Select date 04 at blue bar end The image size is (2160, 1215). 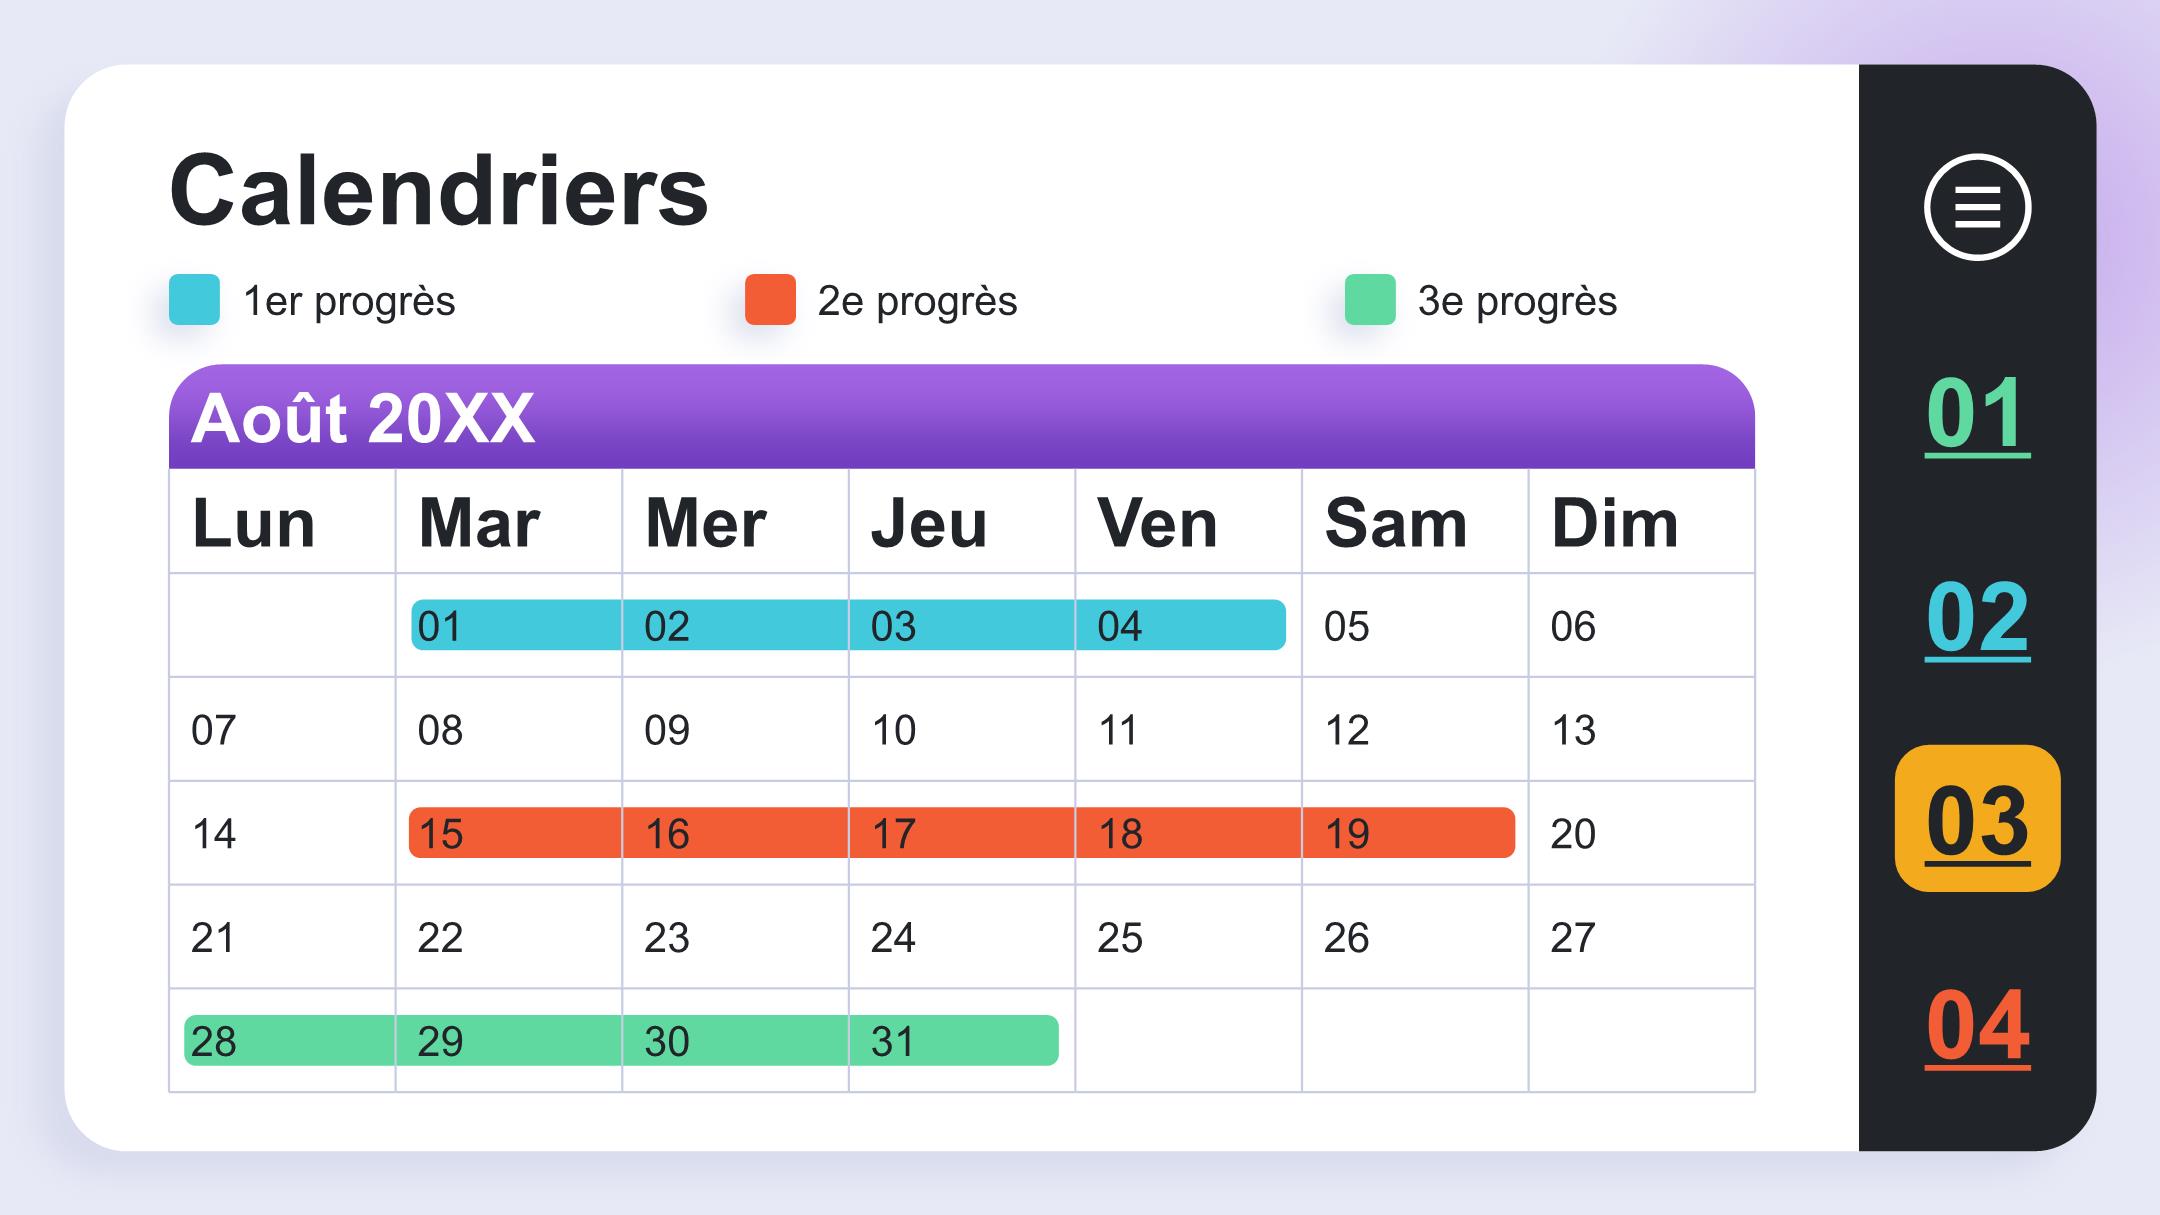tap(1119, 626)
